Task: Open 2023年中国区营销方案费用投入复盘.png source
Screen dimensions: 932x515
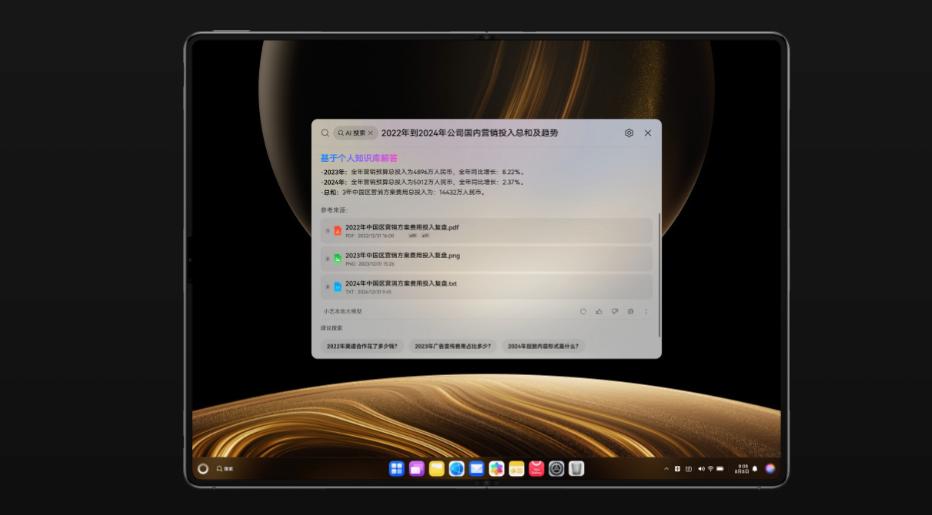Action: 486,259
